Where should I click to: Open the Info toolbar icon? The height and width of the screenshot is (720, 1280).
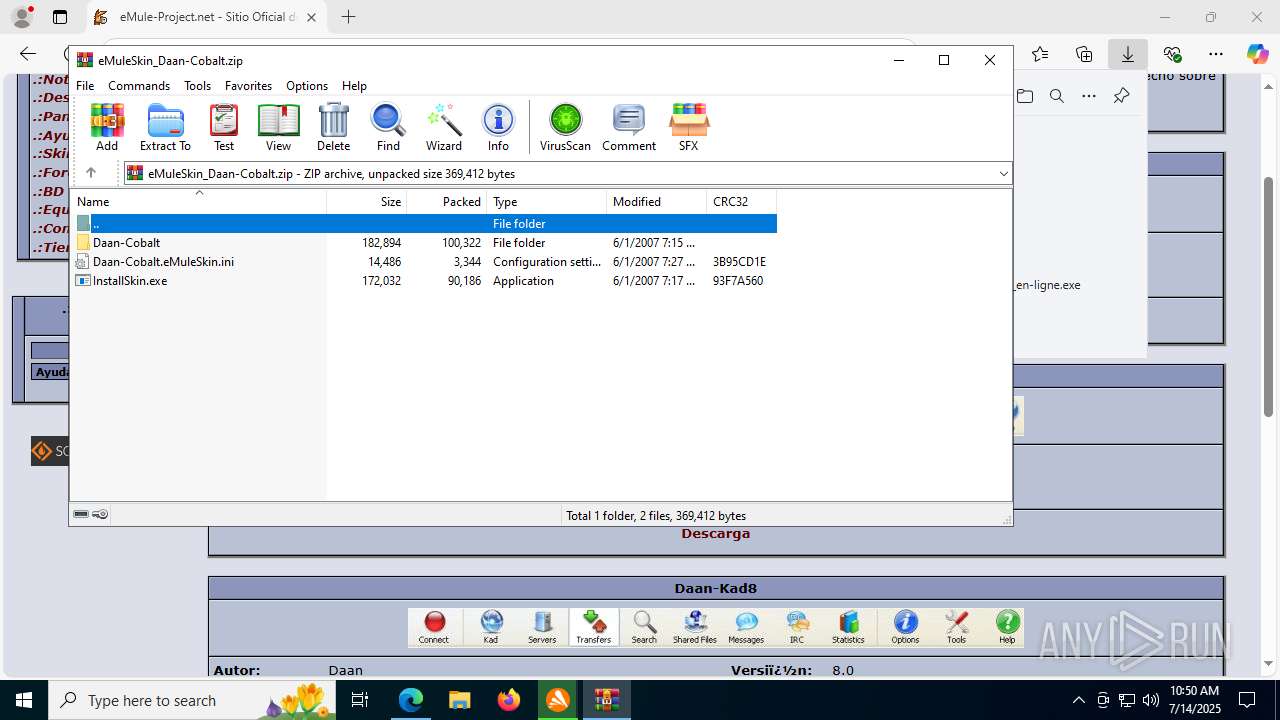pyautogui.click(x=498, y=127)
